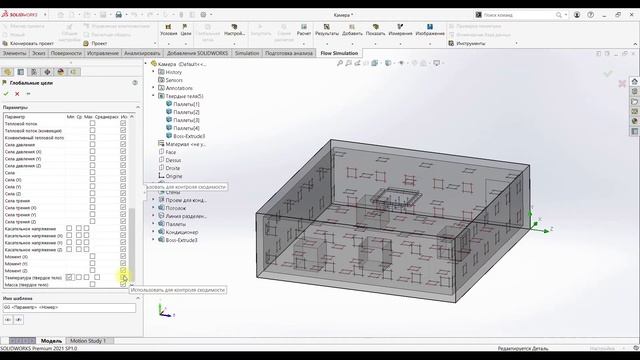Switch to the Эскиз tab
Viewport: 640px width, 360px height.
[x=39, y=53]
